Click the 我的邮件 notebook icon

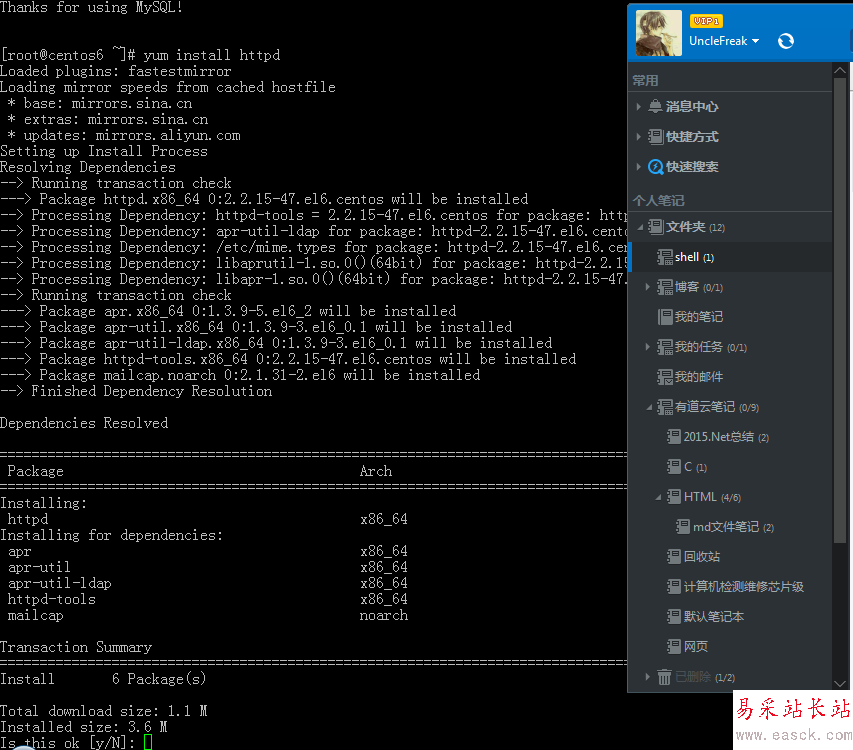click(665, 376)
